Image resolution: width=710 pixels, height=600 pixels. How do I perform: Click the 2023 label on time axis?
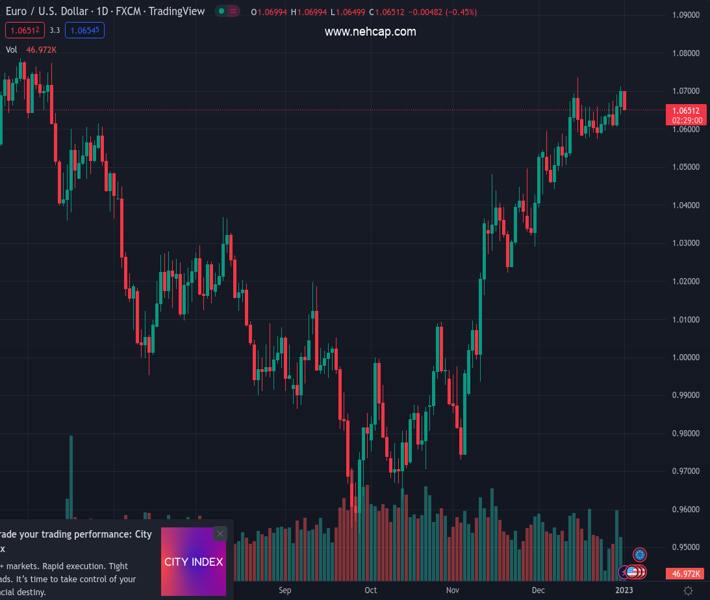pos(623,591)
